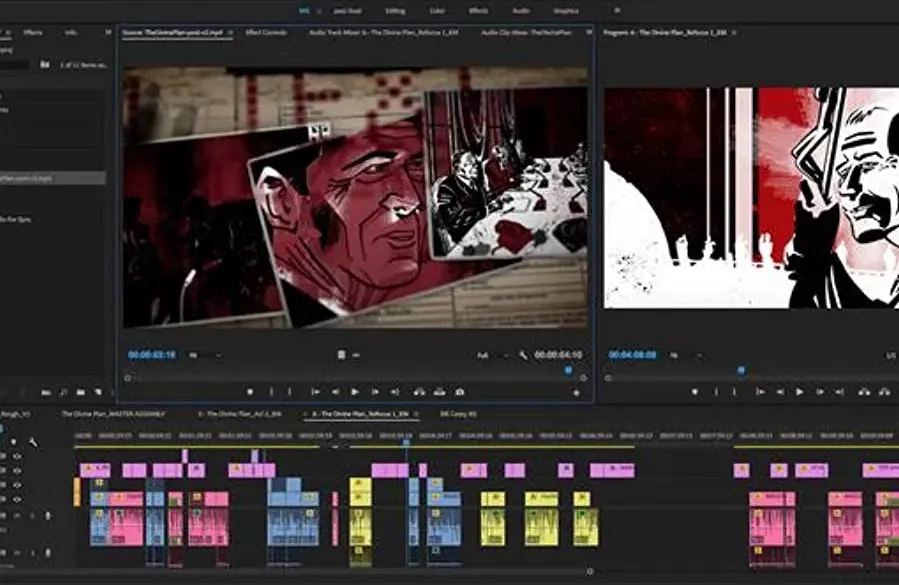Play the clip in the Source monitor
The width and height of the screenshot is (899, 585).
tap(355, 392)
